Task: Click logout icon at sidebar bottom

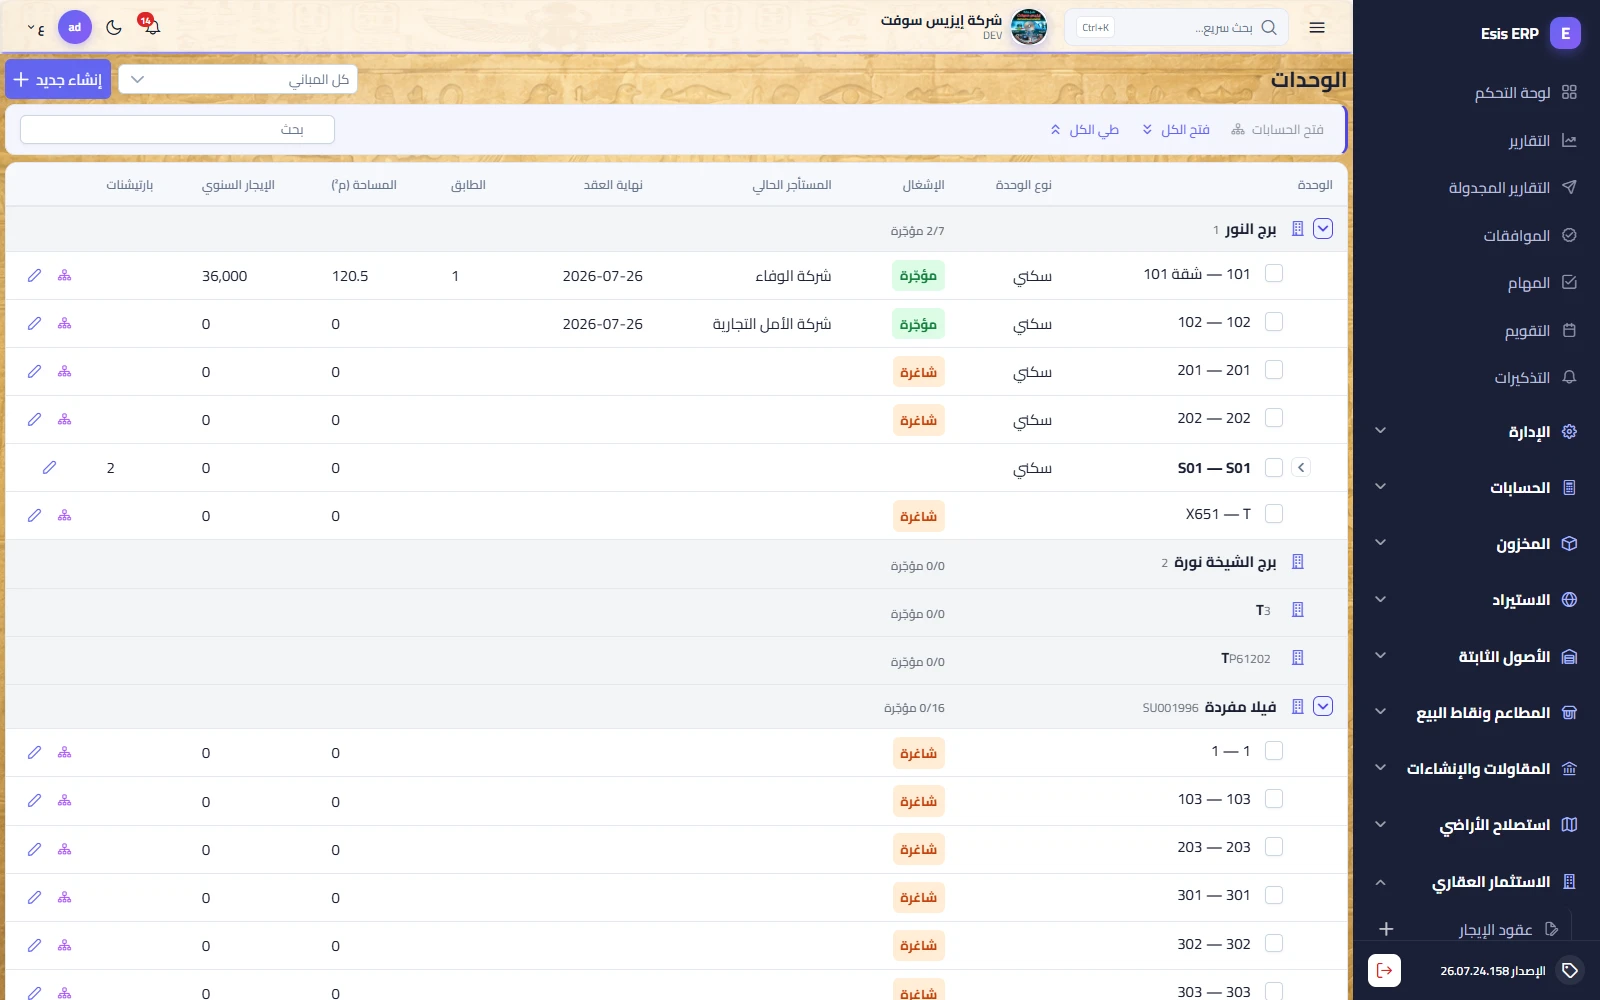Action: (1385, 970)
